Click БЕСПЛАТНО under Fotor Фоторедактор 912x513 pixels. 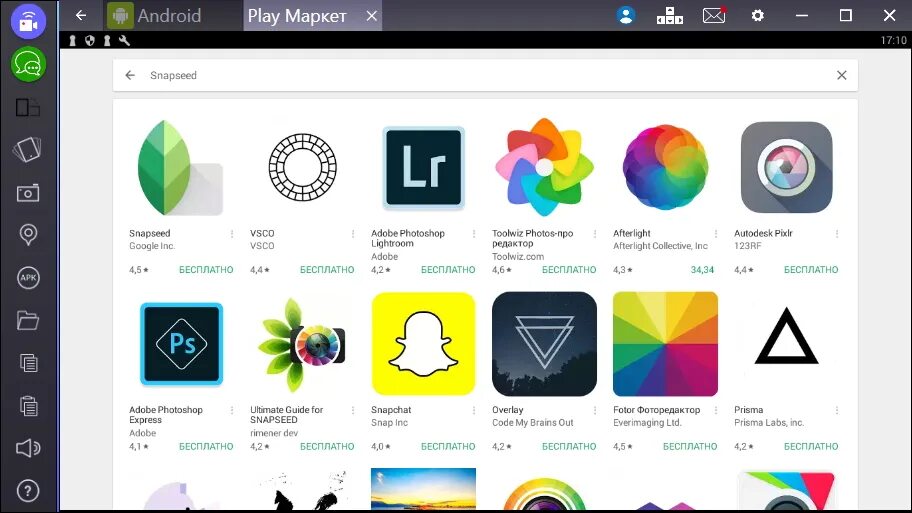click(x=690, y=447)
